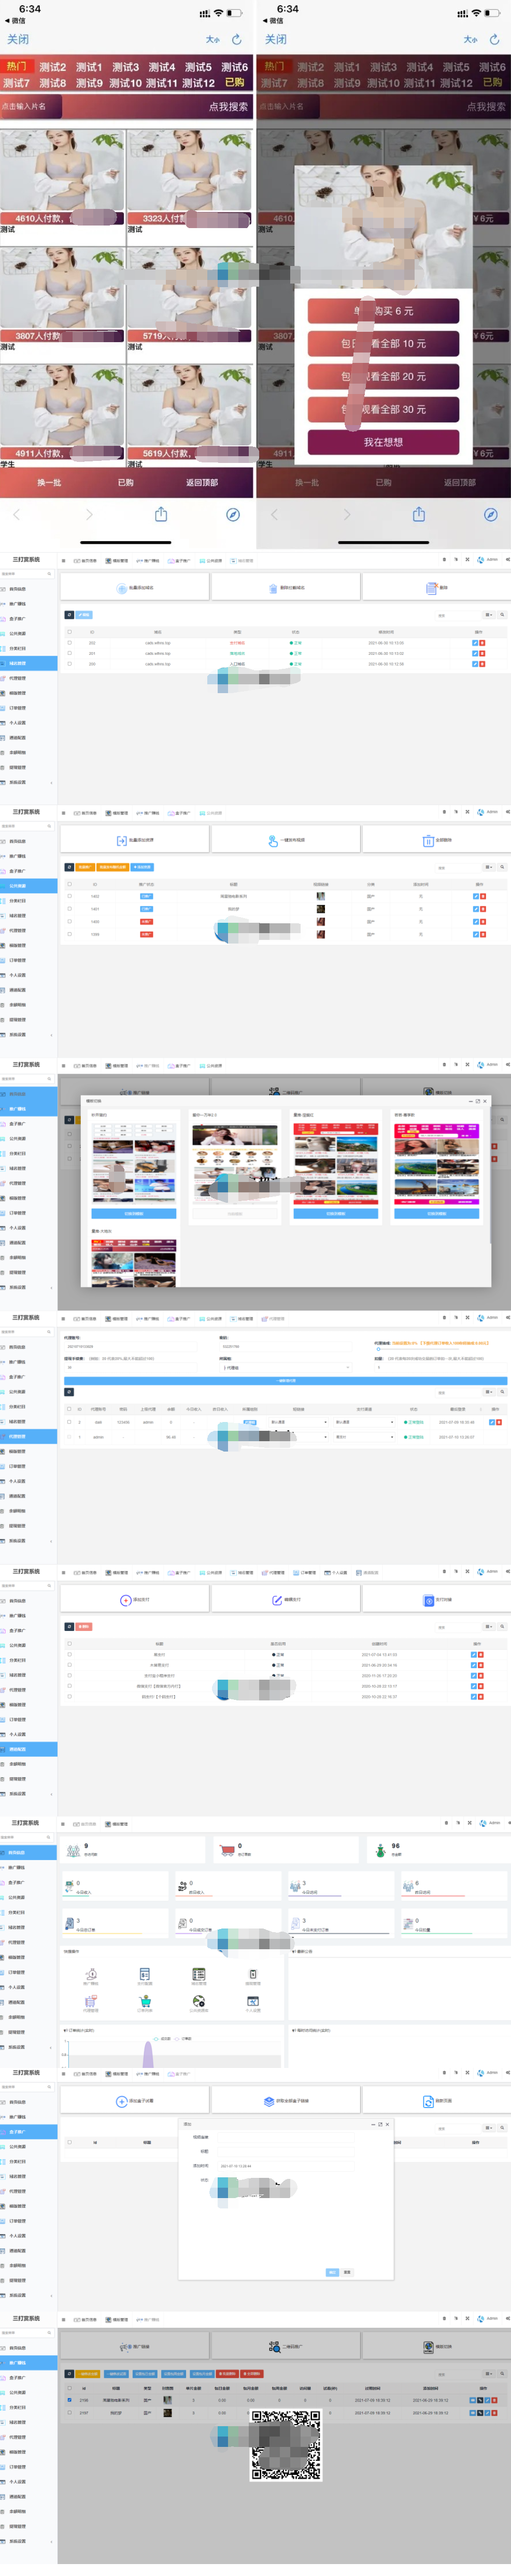Open Safari compass icon on right phone

(x=490, y=514)
